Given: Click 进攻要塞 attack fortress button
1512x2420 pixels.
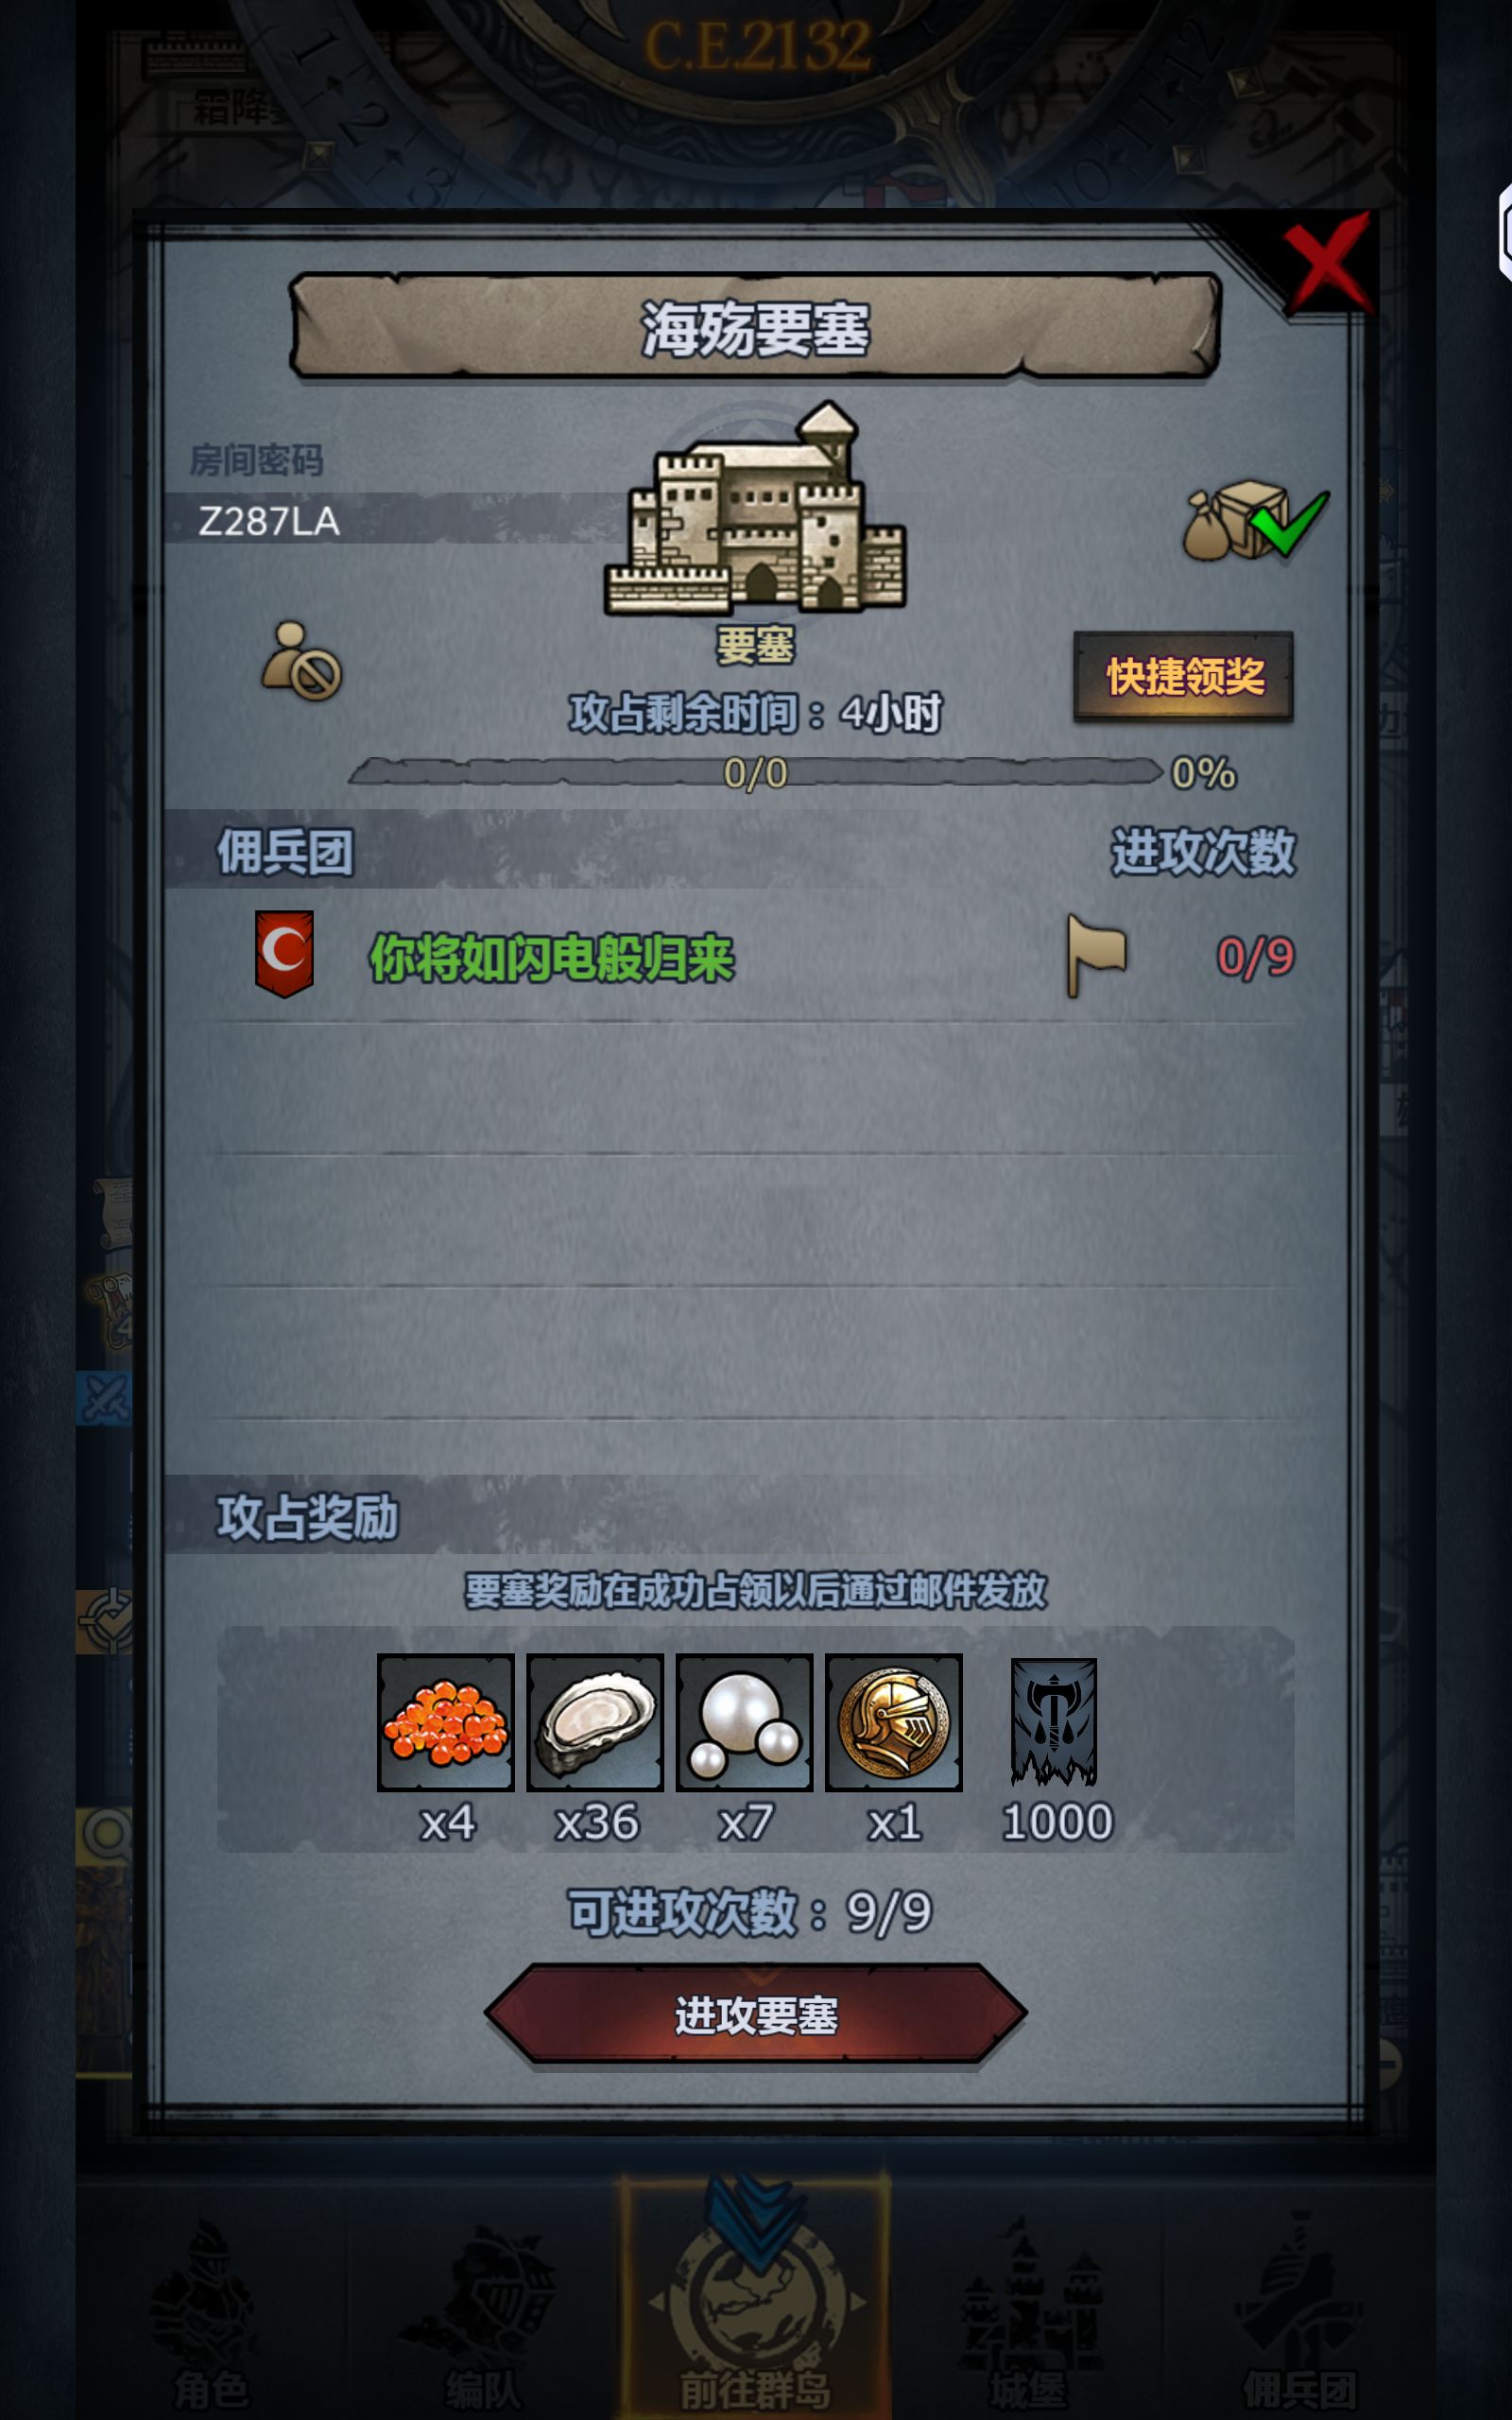Looking at the screenshot, I should pos(756,2014).
